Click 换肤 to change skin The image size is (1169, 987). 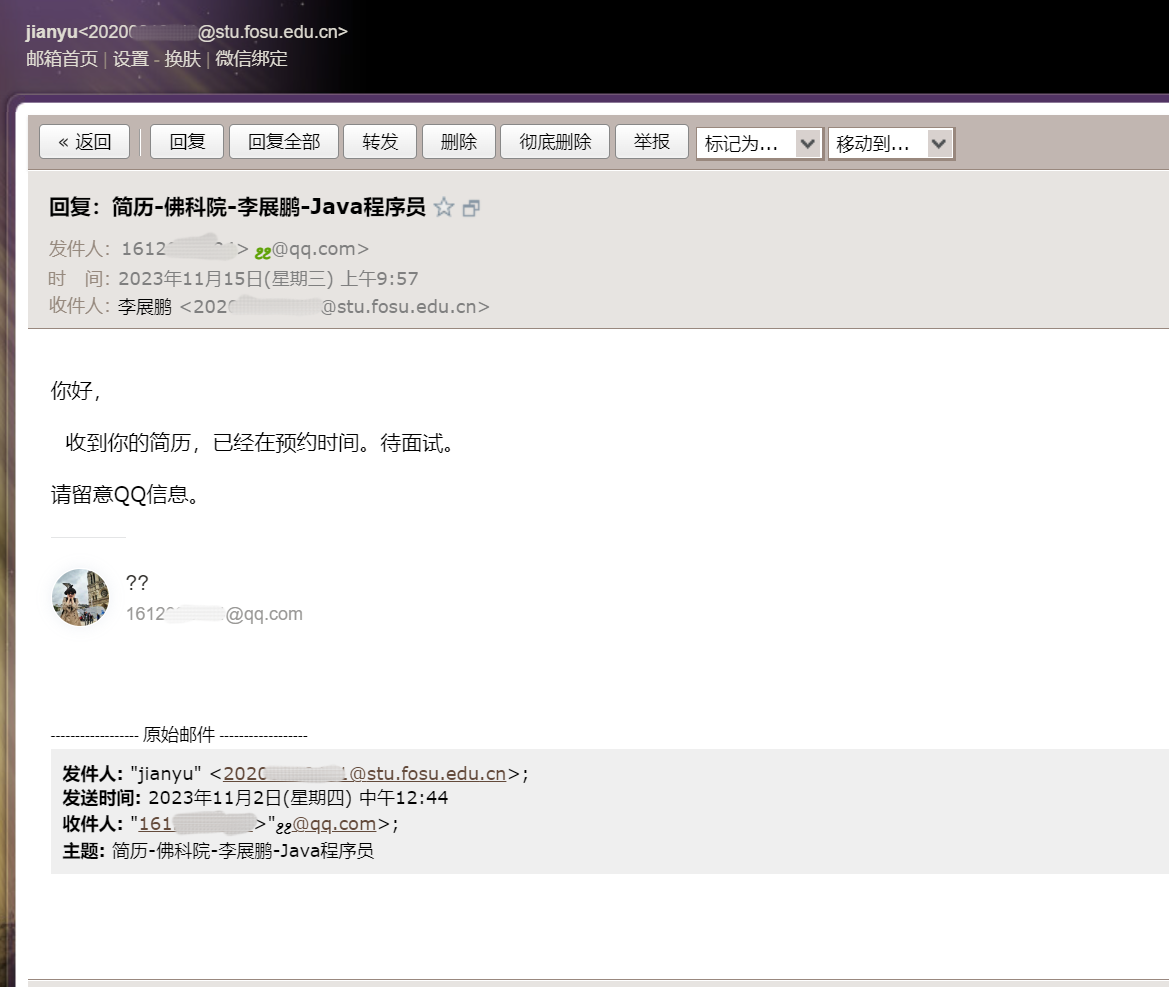[x=182, y=59]
